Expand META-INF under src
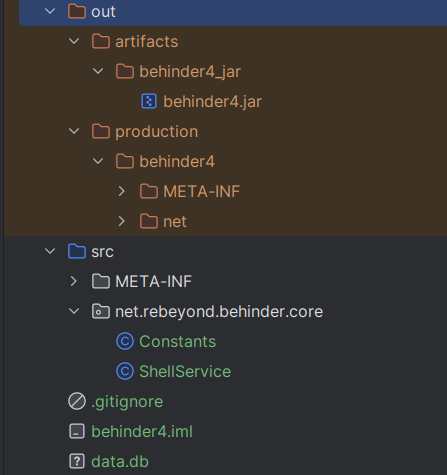This screenshot has width=447, height=475. 74,281
